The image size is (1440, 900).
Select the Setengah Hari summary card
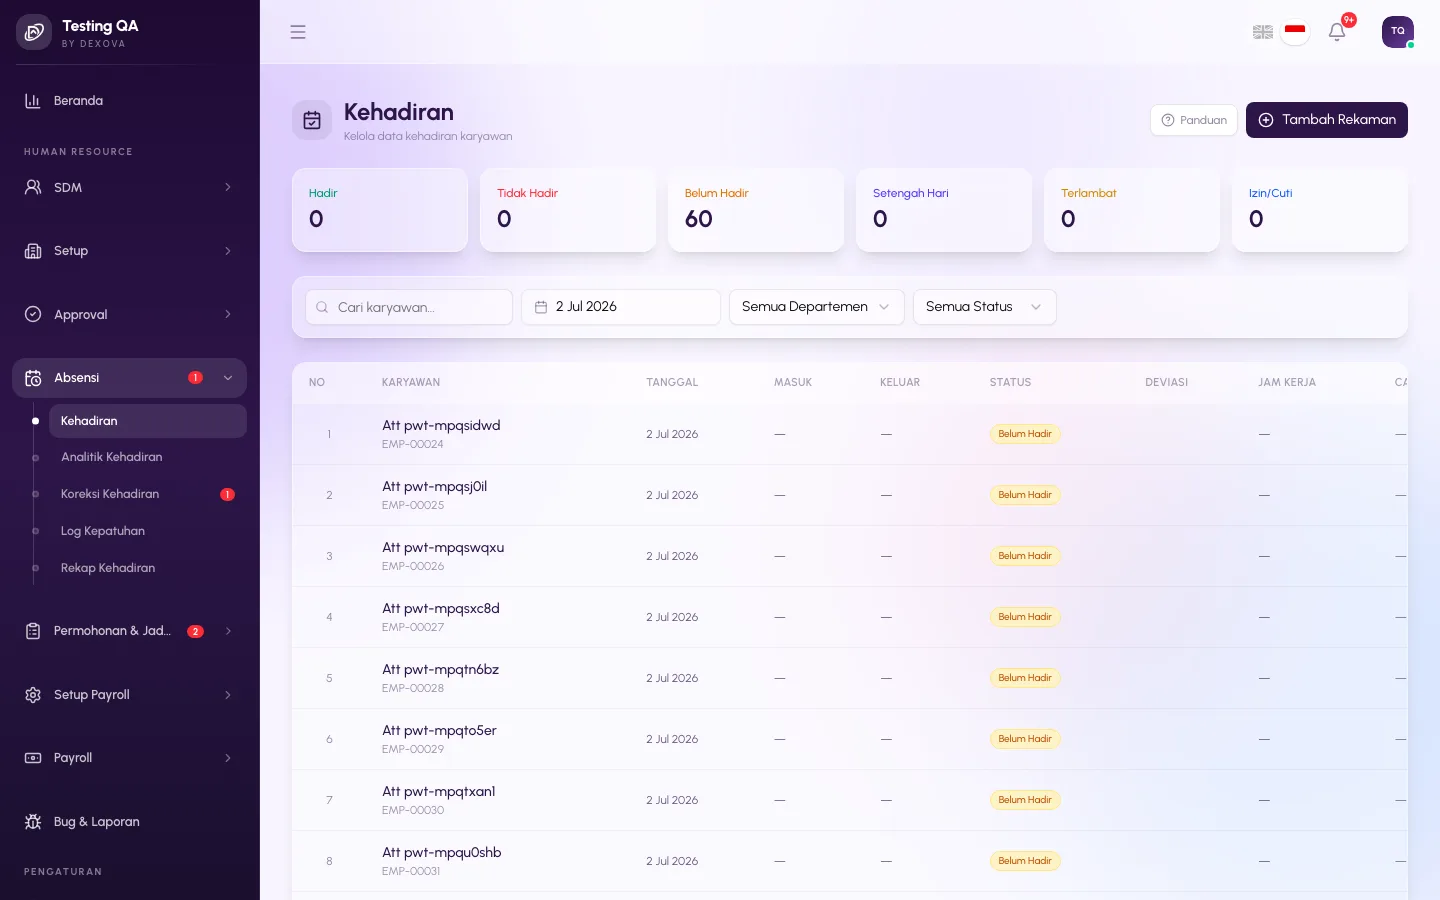(x=944, y=210)
